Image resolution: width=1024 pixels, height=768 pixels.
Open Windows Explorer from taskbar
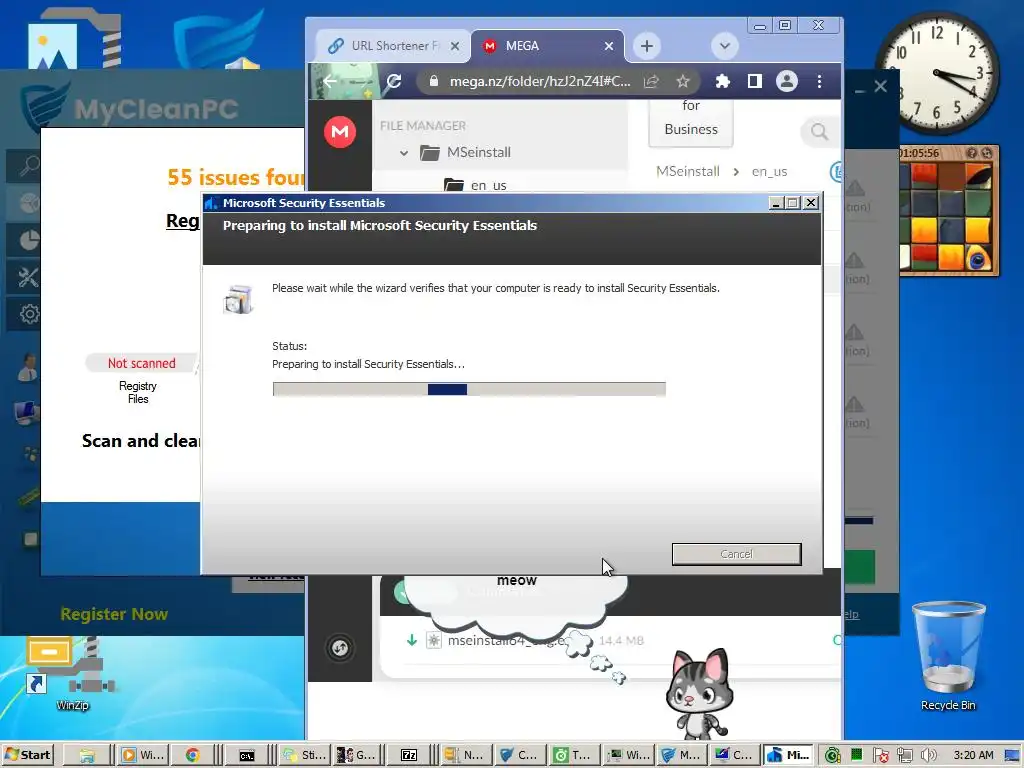pyautogui.click(x=86, y=755)
